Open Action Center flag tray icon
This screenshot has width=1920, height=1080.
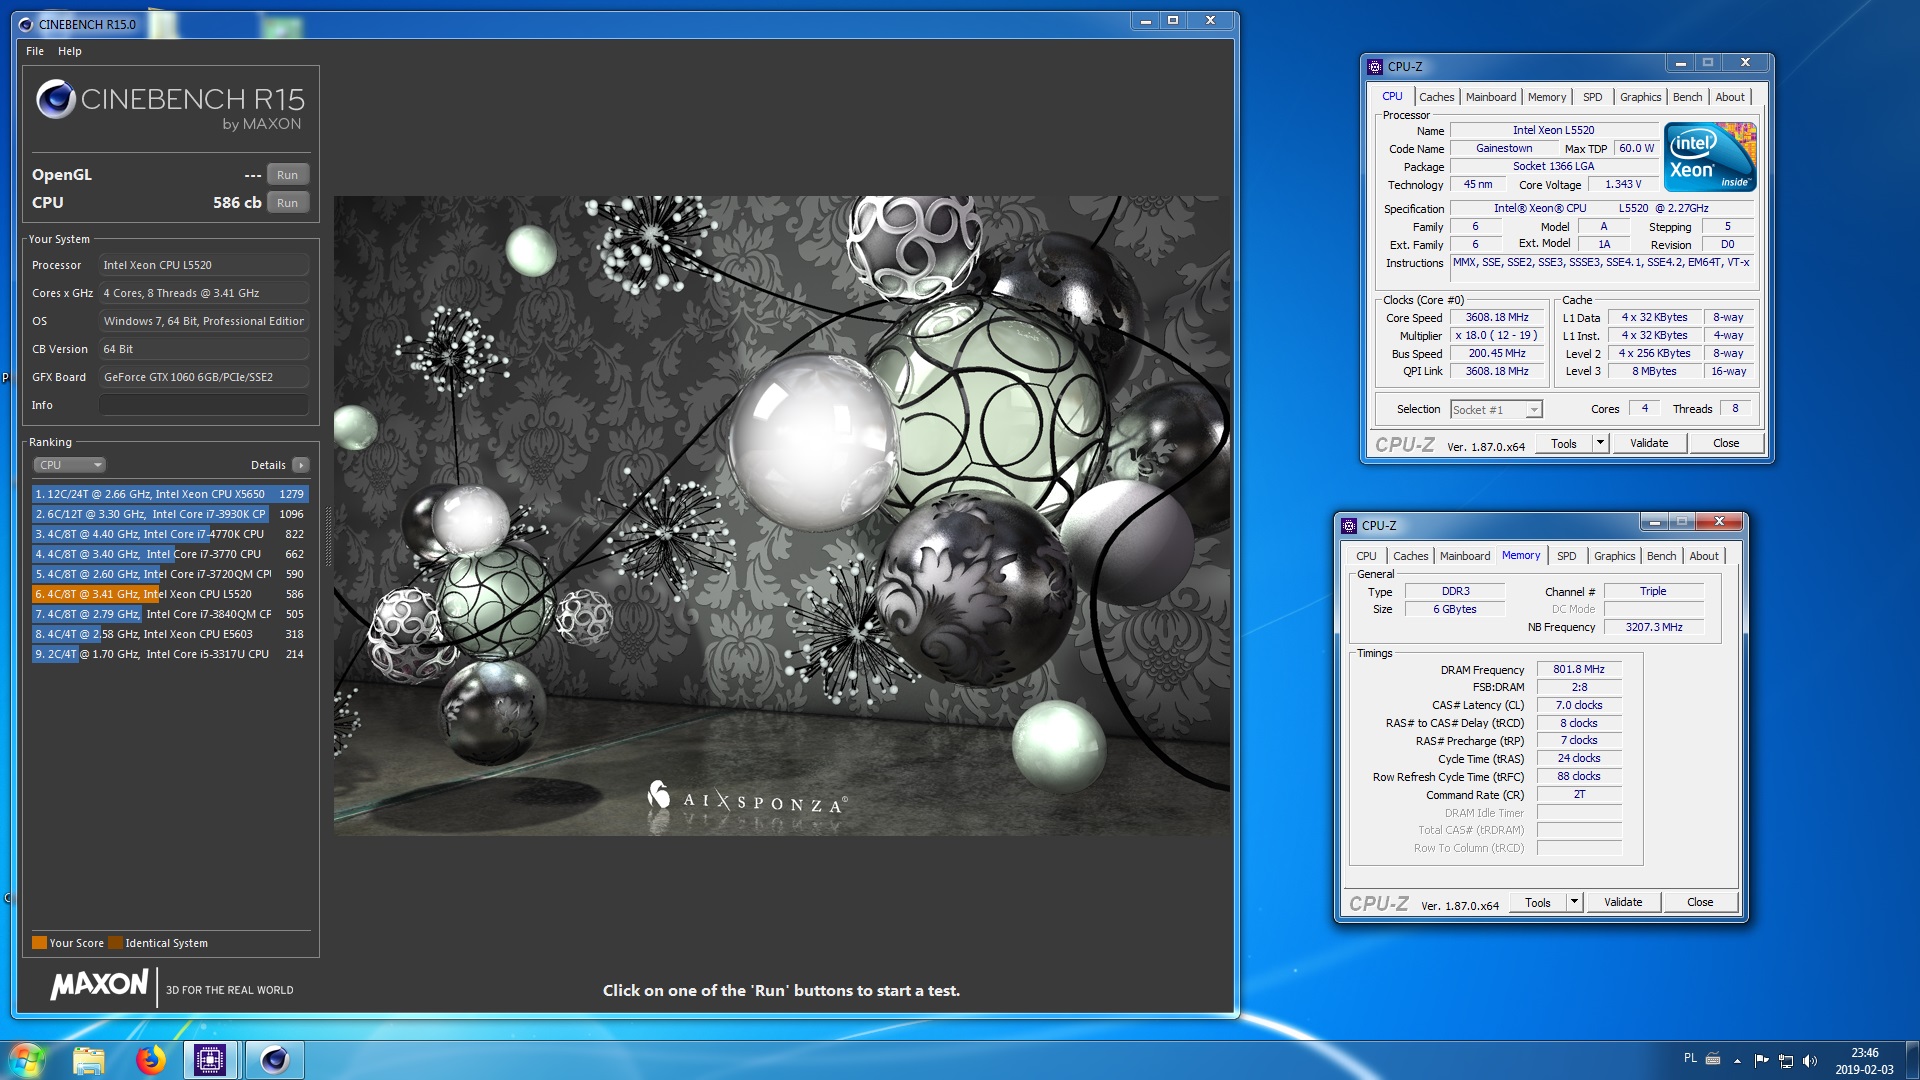click(x=1761, y=1060)
